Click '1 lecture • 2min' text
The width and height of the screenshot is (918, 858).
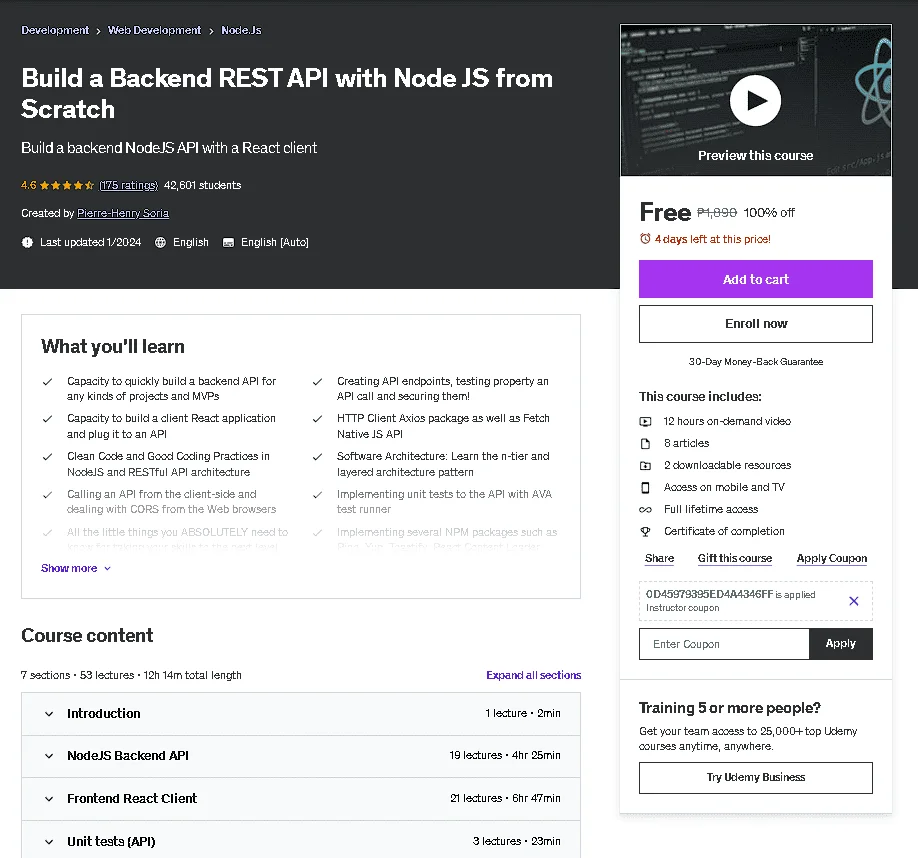click(x=523, y=713)
